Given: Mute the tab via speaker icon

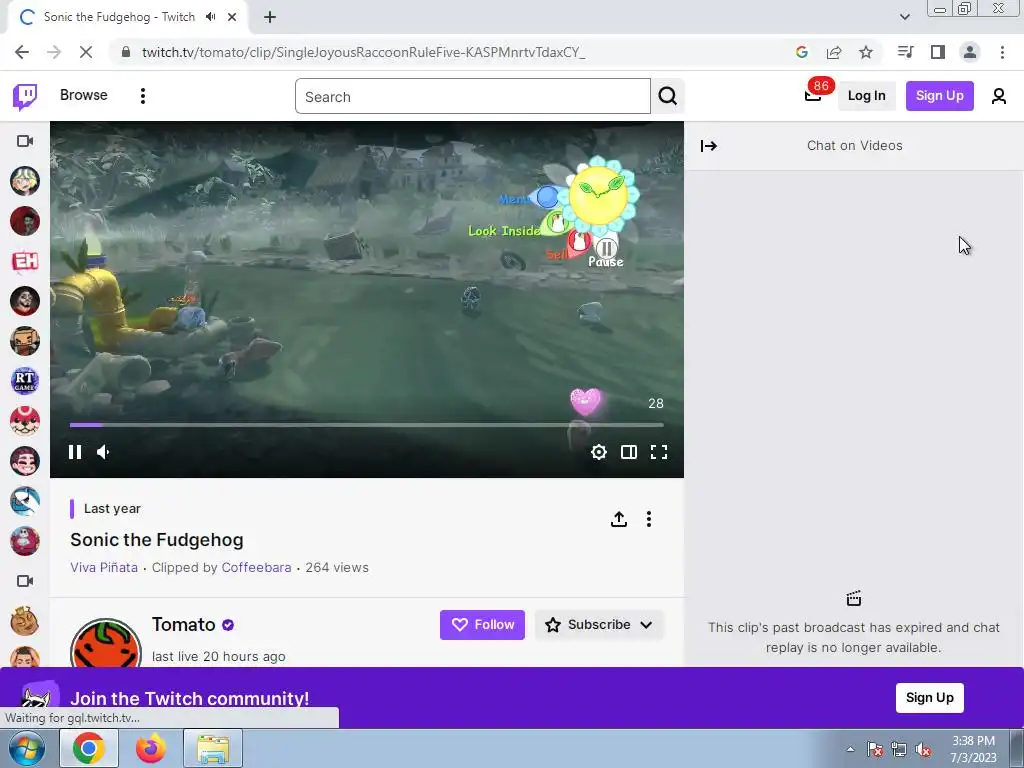Looking at the screenshot, I should pos(210,17).
